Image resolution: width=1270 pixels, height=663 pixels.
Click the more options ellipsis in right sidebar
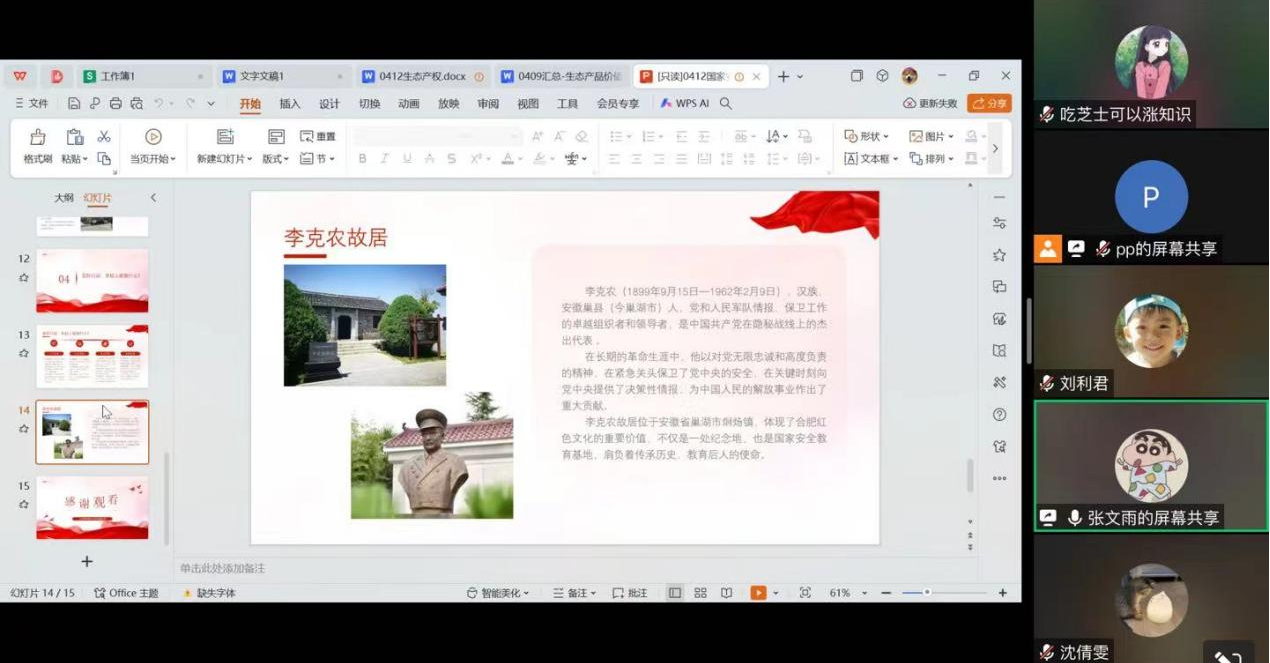[x=999, y=479]
